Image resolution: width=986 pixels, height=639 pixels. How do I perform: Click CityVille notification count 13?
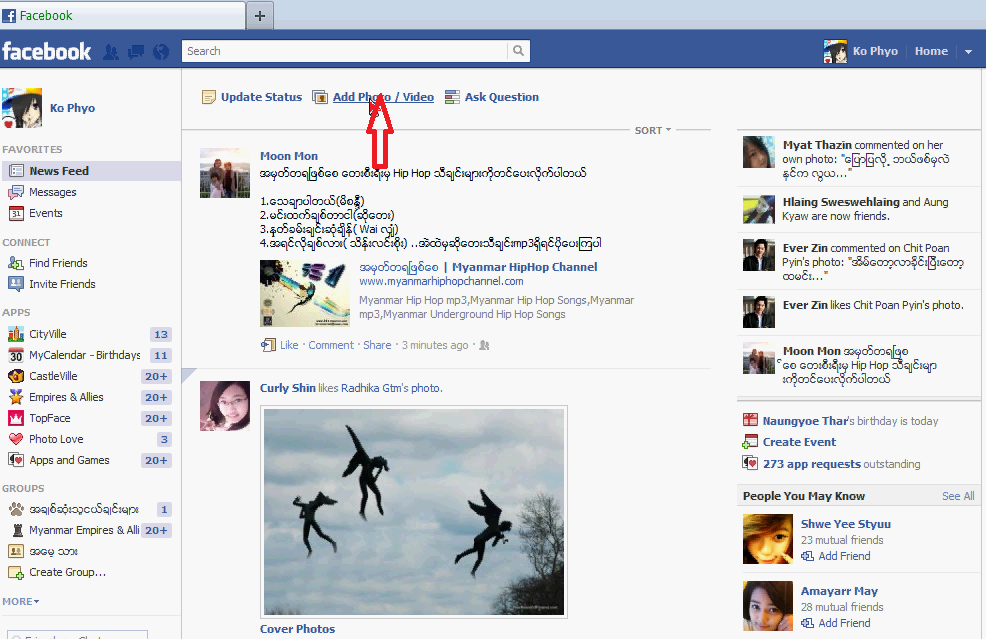[161, 335]
